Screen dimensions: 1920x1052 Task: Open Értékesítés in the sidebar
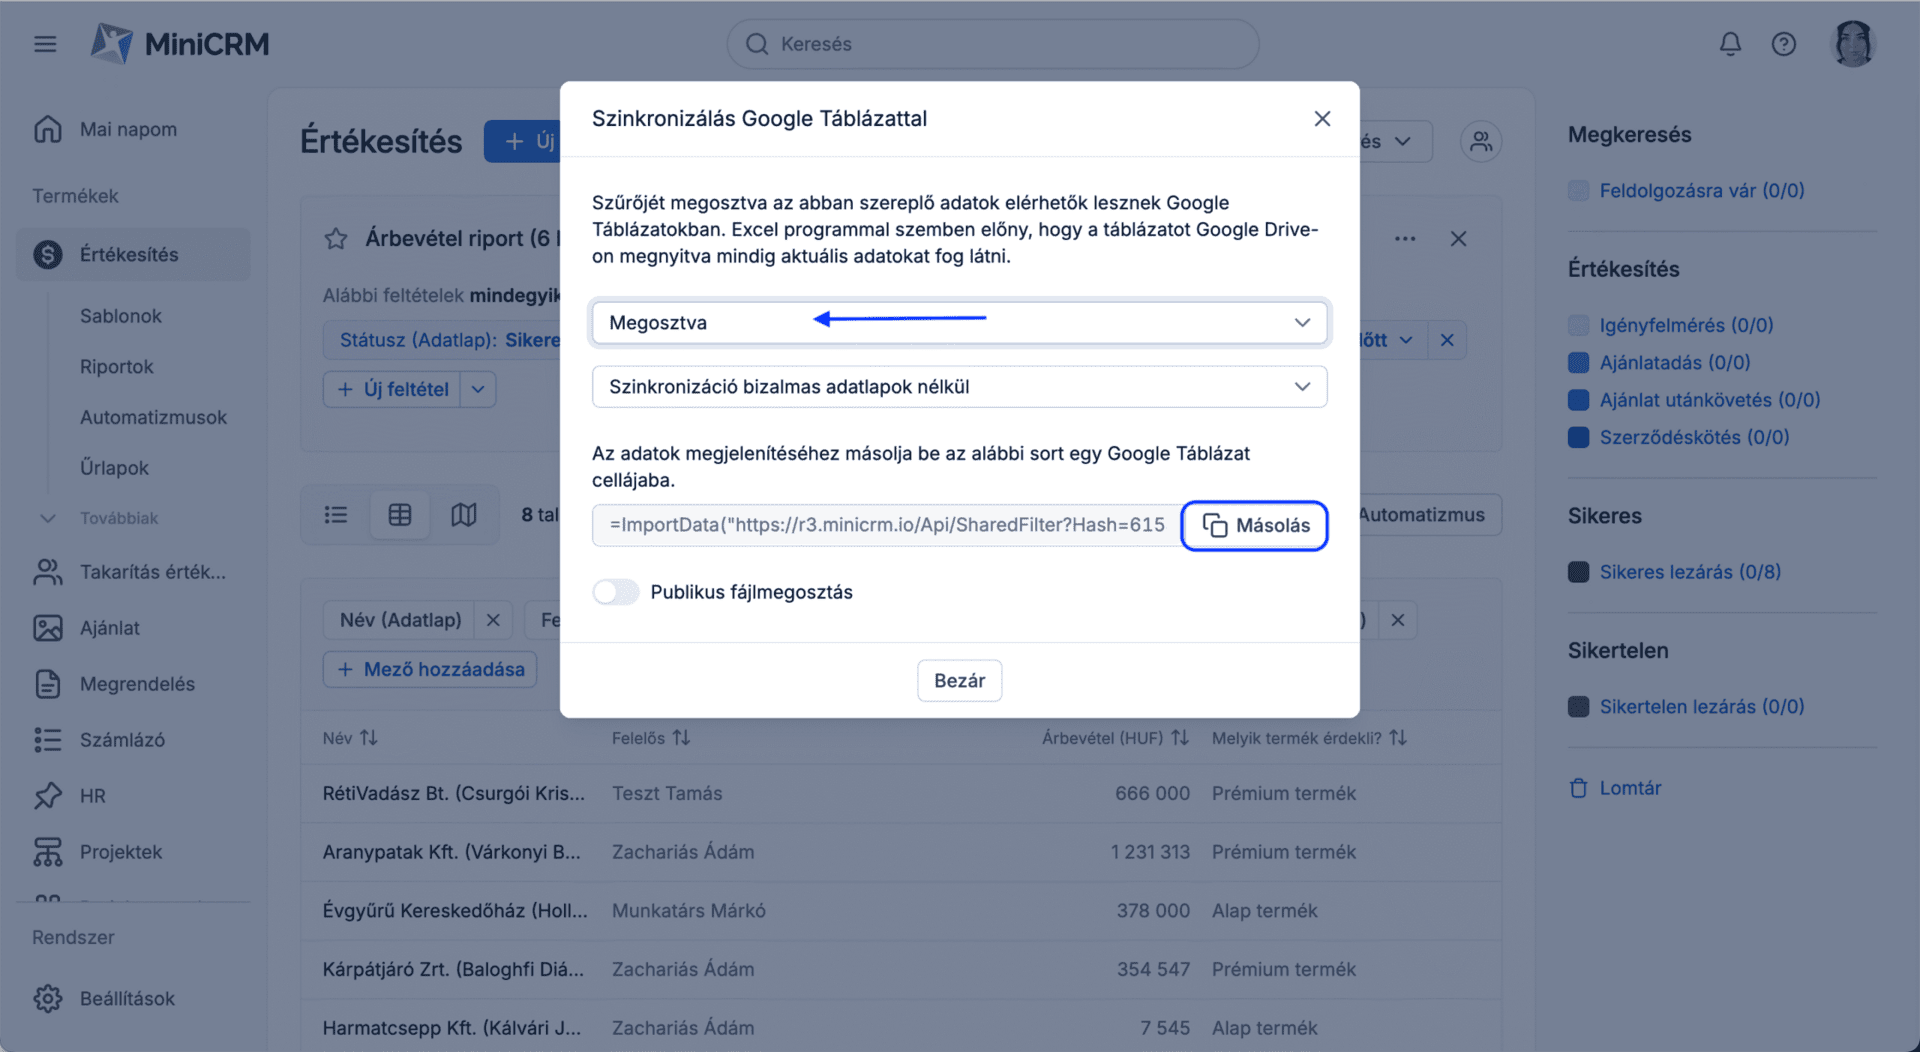133,255
